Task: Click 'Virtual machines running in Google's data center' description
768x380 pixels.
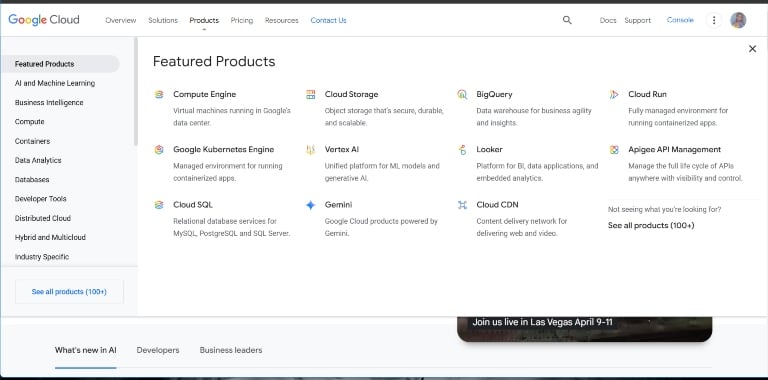Action: tap(232, 117)
